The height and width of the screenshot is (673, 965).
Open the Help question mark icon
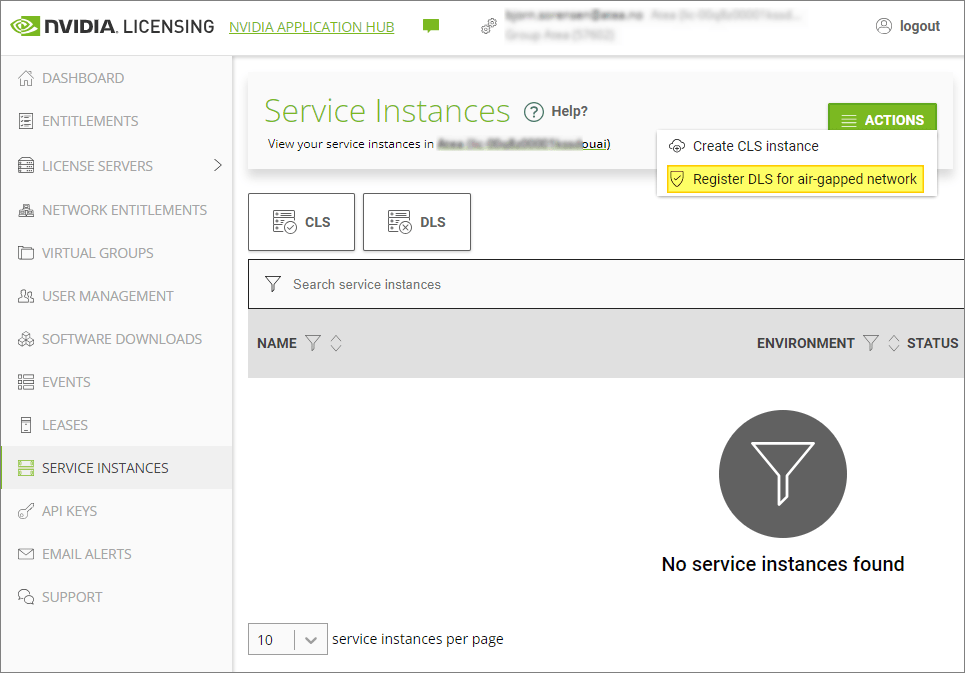[534, 111]
